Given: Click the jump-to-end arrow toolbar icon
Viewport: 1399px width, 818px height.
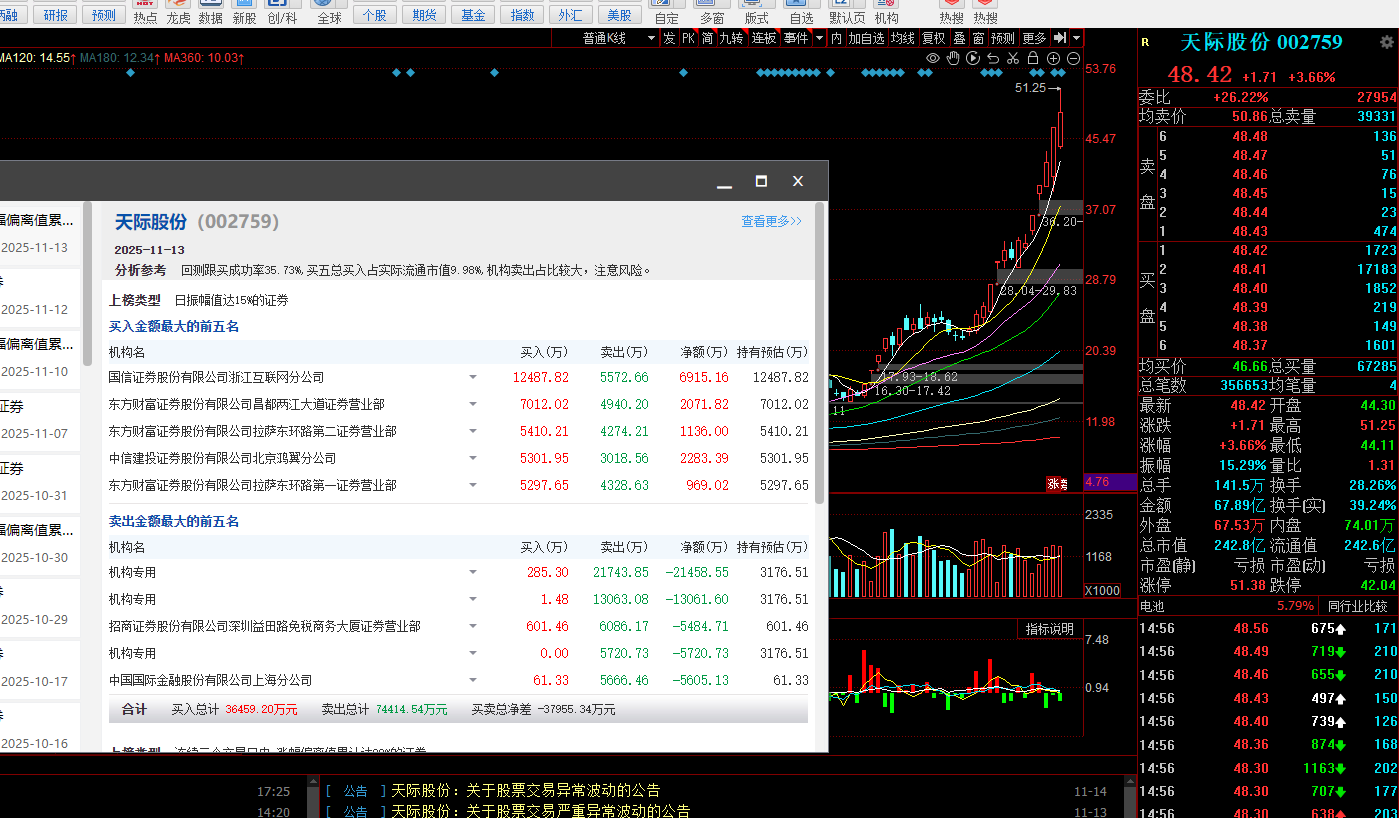Looking at the screenshot, I should pyautogui.click(x=1060, y=38).
